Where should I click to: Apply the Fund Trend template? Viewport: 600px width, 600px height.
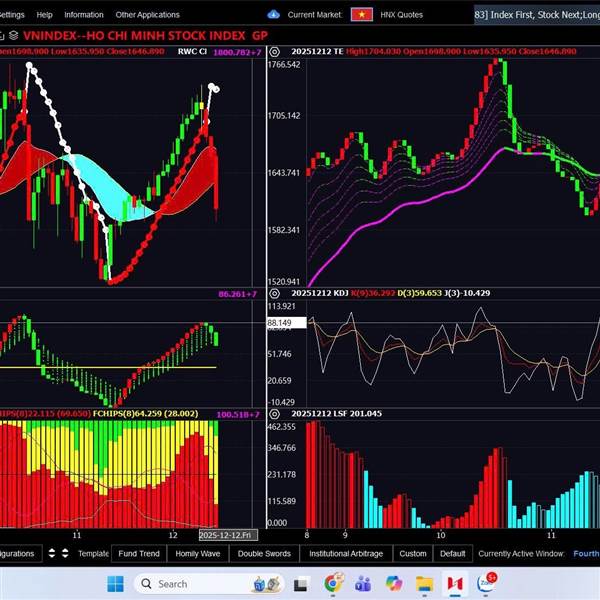coord(138,553)
